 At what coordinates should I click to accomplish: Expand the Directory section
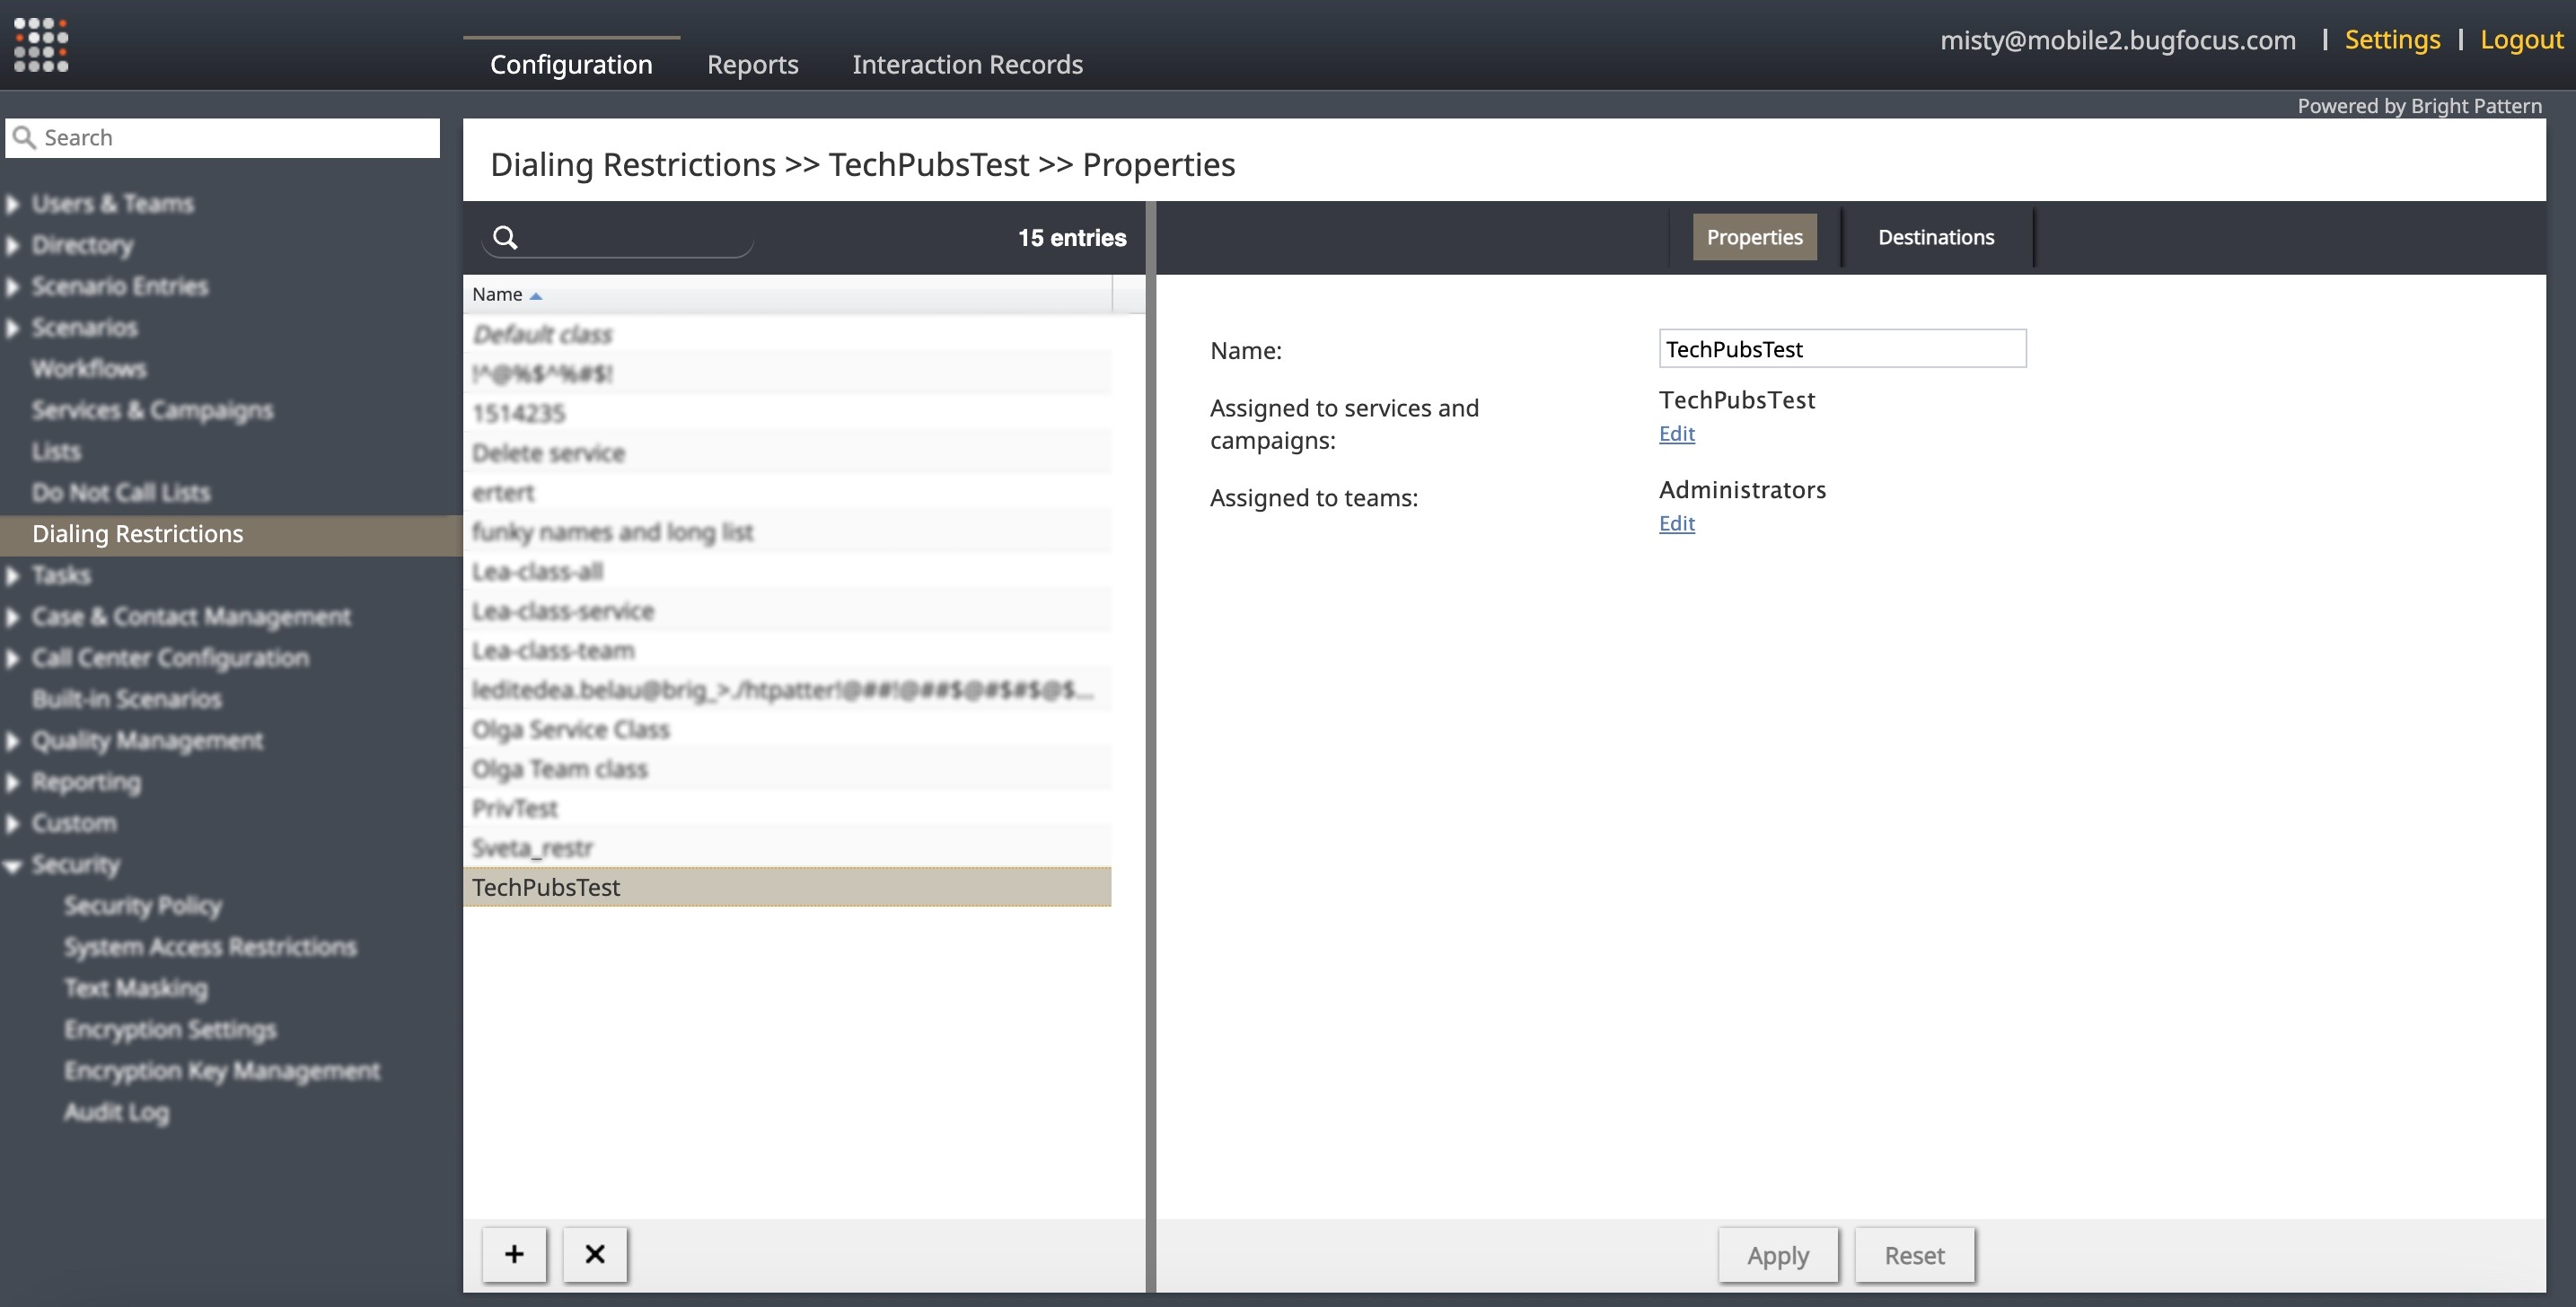click(12, 245)
